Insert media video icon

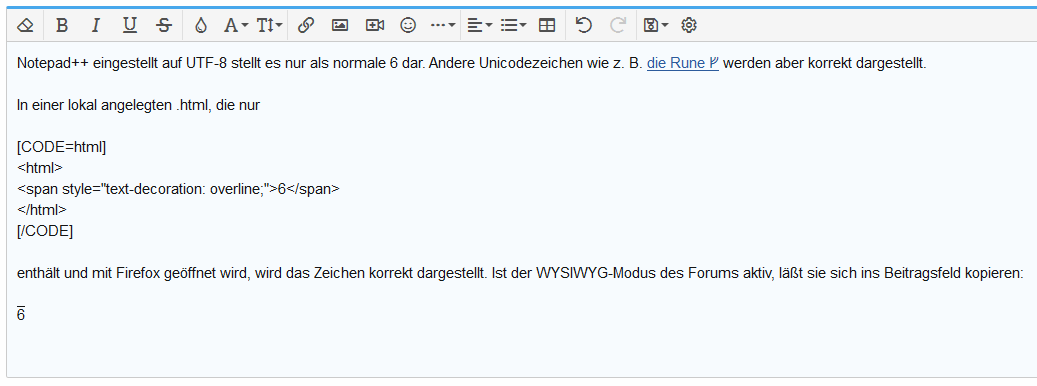375,26
